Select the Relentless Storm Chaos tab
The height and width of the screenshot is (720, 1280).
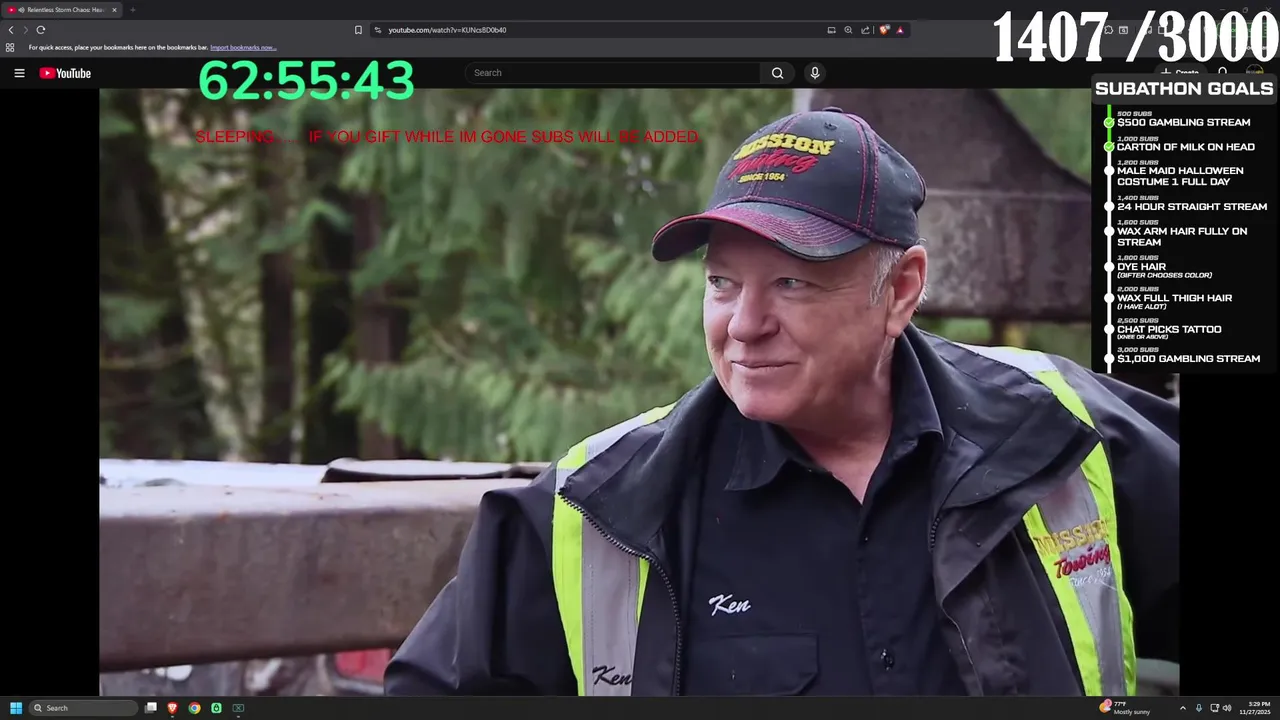pos(62,10)
